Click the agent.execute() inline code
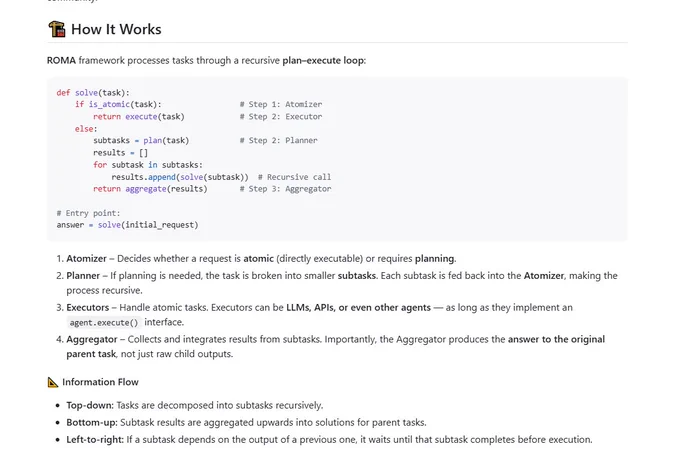This screenshot has height=455, width=680. click(x=104, y=322)
